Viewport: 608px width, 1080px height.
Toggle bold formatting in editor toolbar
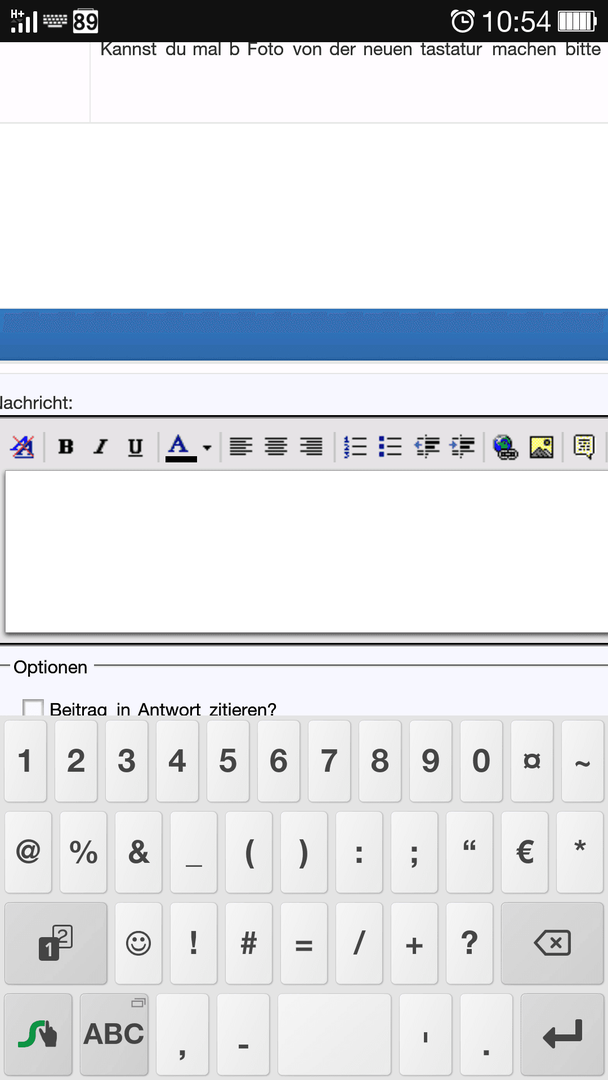[65, 447]
